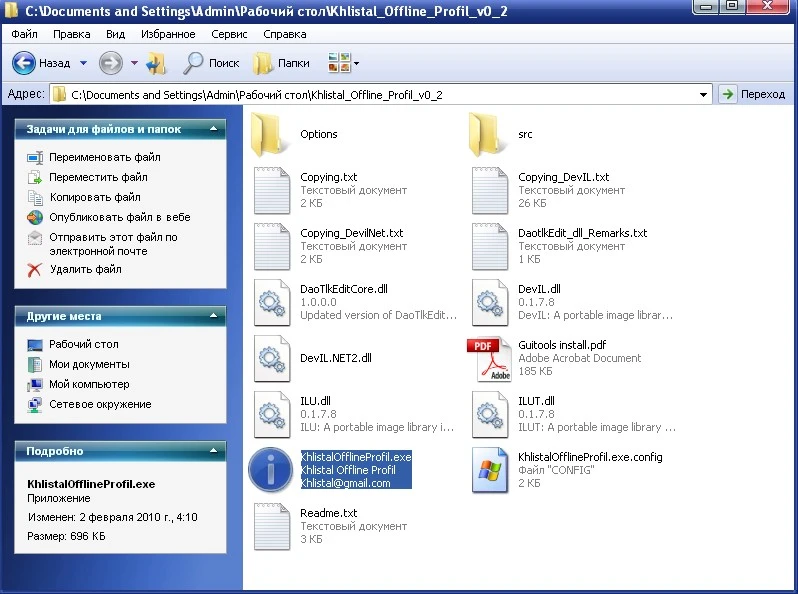Collapse the Задачи для файлов и папок panel
The image size is (798, 594).
(x=213, y=129)
